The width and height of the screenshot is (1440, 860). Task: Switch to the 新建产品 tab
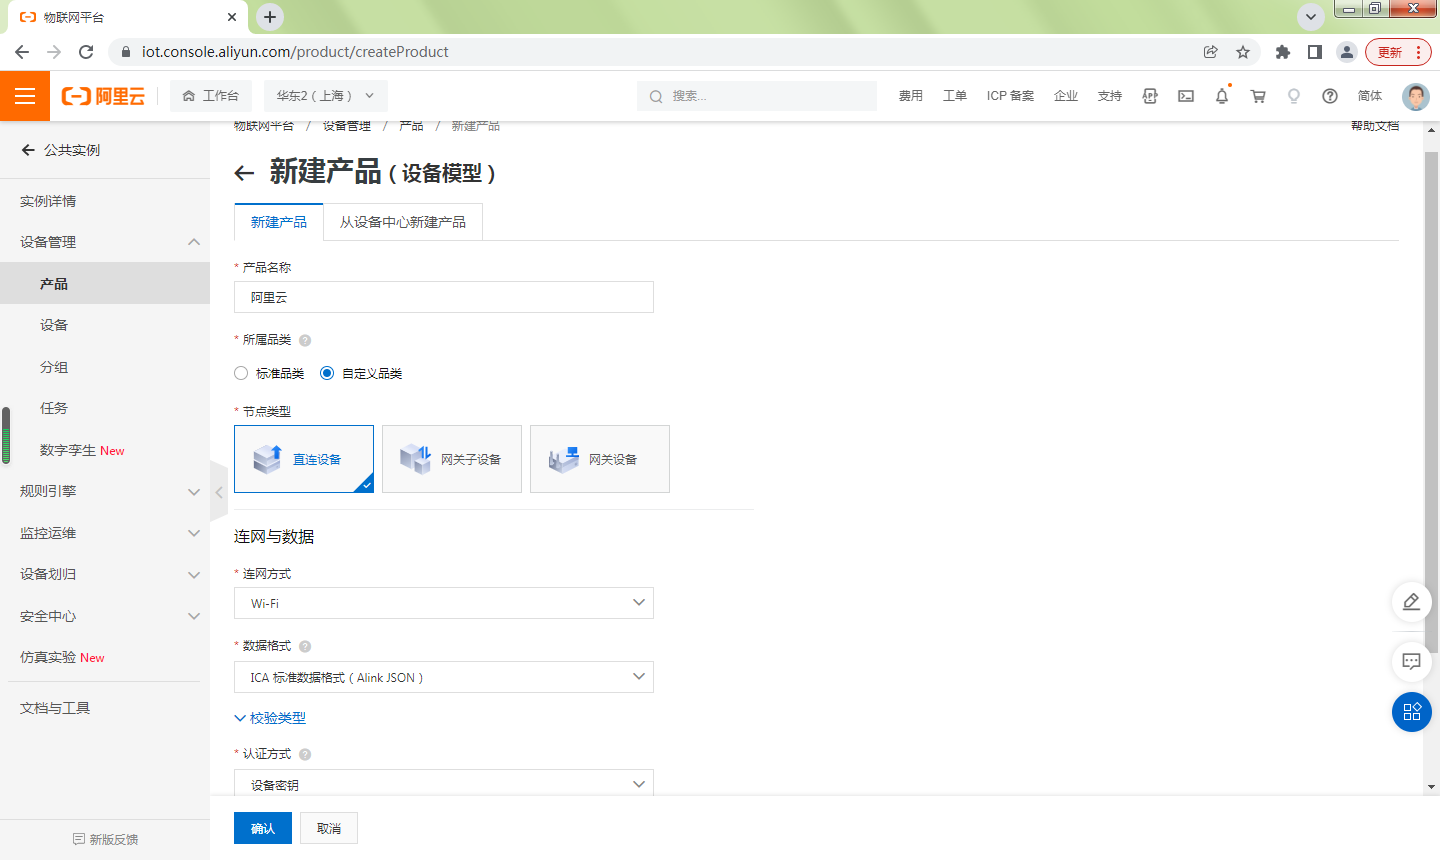[279, 222]
